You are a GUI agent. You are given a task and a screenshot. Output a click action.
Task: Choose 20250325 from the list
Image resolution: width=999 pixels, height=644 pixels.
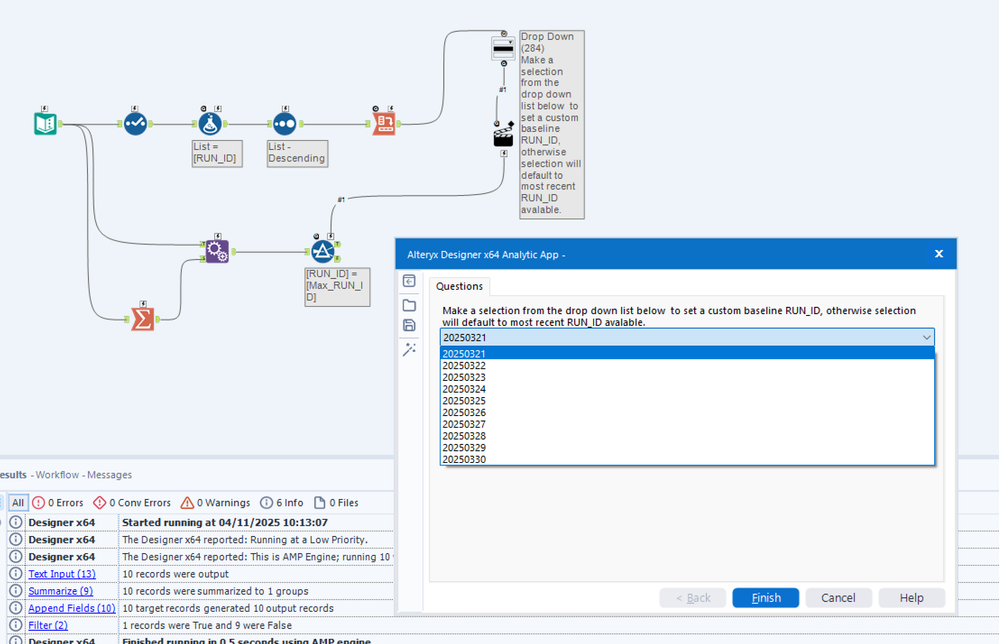pyautogui.click(x=687, y=401)
